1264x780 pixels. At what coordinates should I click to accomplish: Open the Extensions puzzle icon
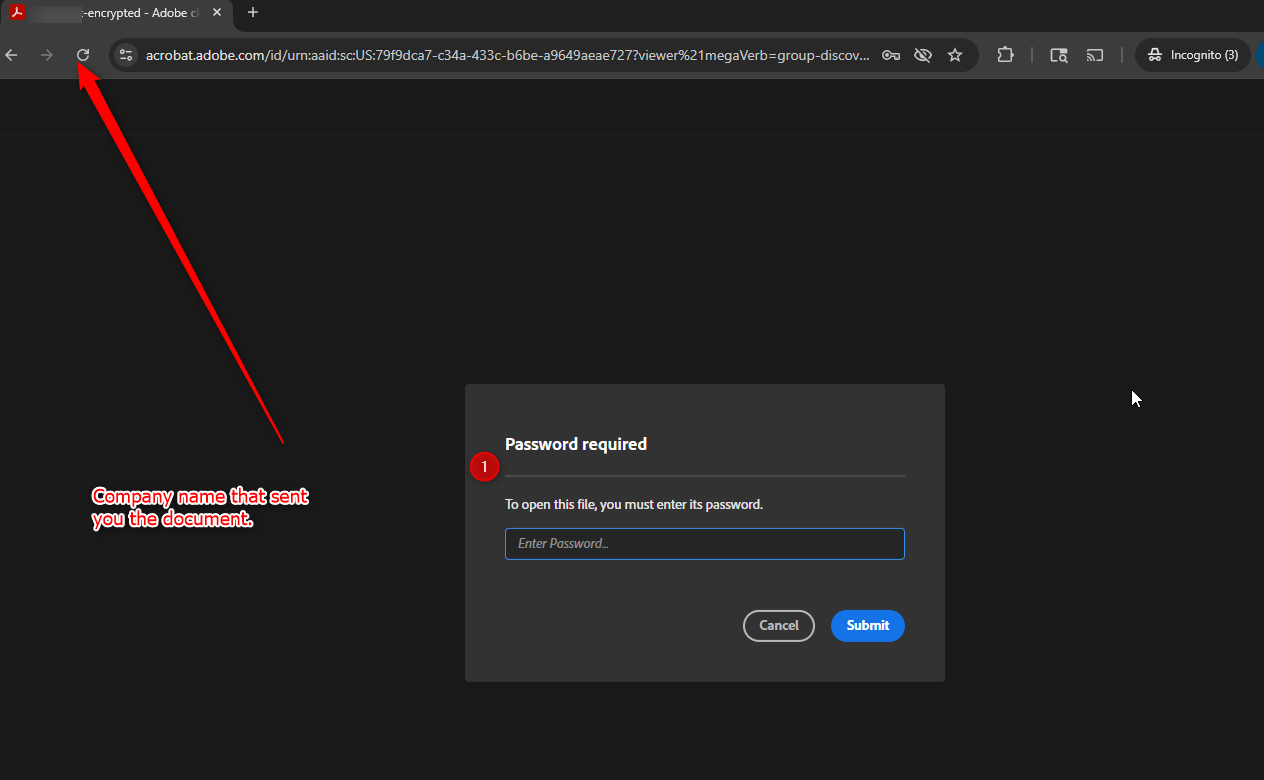coord(1006,55)
